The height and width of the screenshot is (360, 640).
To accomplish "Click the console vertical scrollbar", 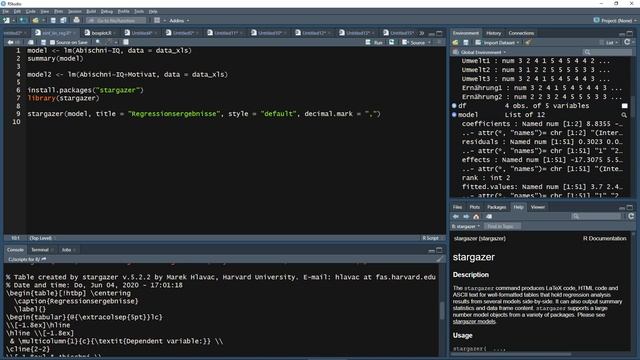I will tap(442, 310).
